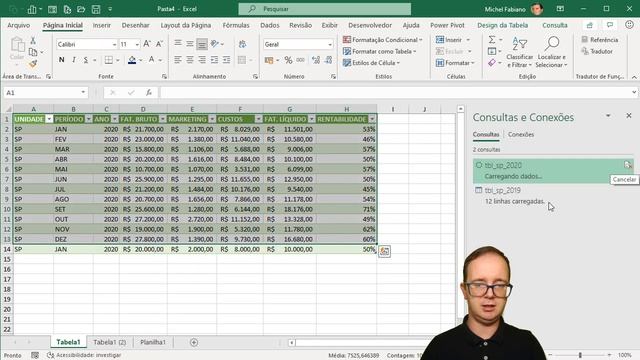The width and height of the screenshot is (640, 360).
Task: Open the PERÍODO column filter dropdown
Action: coord(89,119)
